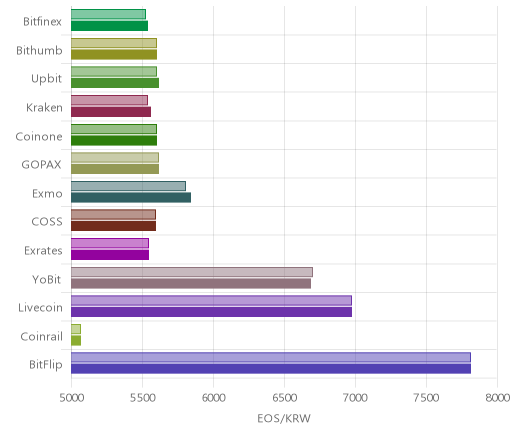This screenshot has height=436, width=512.
Task: Click the dark maroon Kraken bar
Action: pyautogui.click(x=111, y=112)
